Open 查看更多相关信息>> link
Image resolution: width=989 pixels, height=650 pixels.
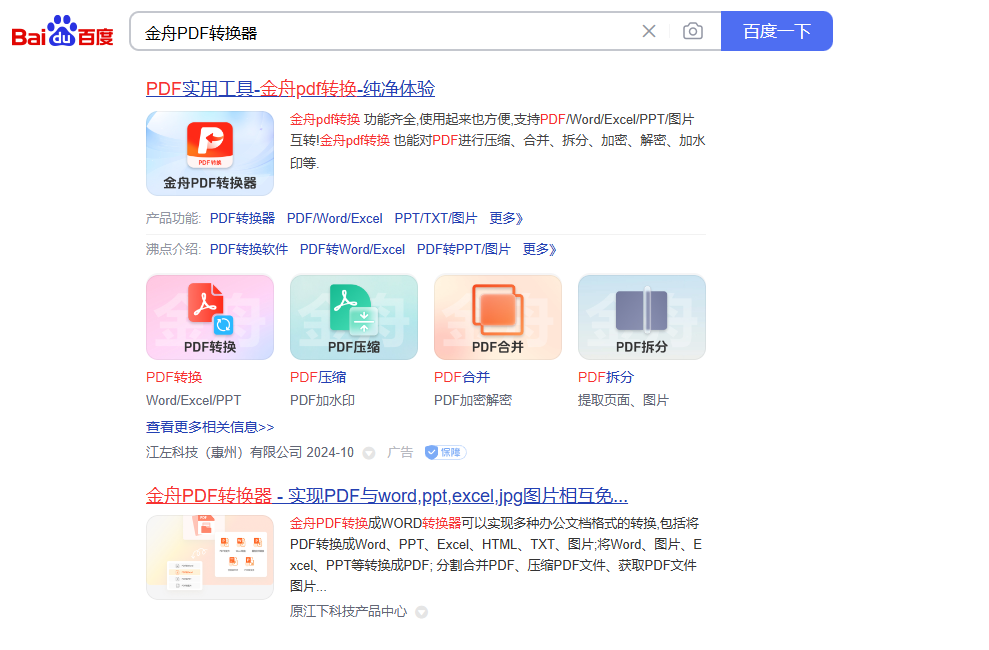pyautogui.click(x=210, y=427)
